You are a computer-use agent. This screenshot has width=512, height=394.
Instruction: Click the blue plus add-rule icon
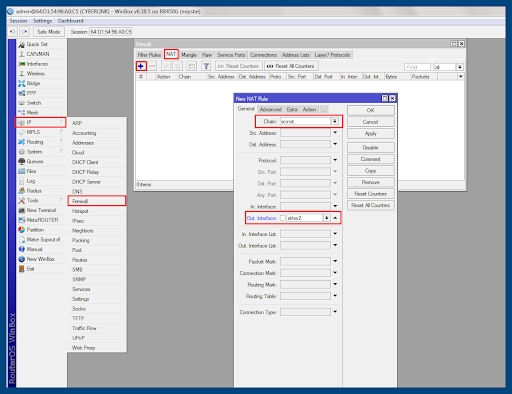click(141, 66)
